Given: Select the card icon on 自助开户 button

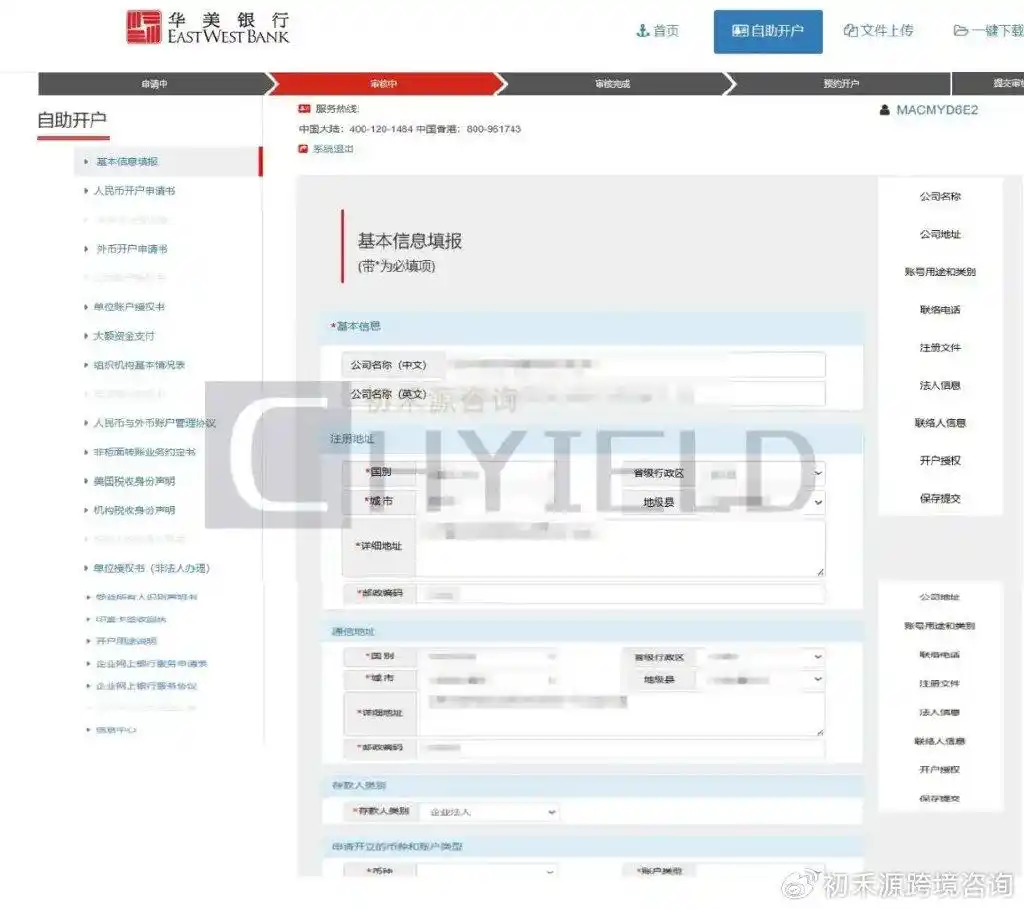Looking at the screenshot, I should (x=738, y=31).
